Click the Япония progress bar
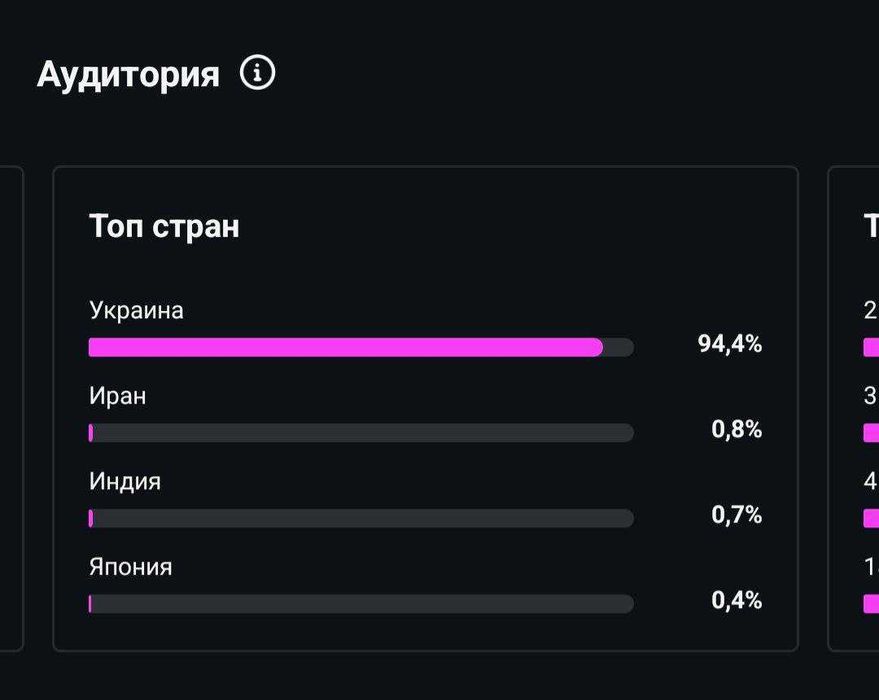This screenshot has width=879, height=700. 360,604
